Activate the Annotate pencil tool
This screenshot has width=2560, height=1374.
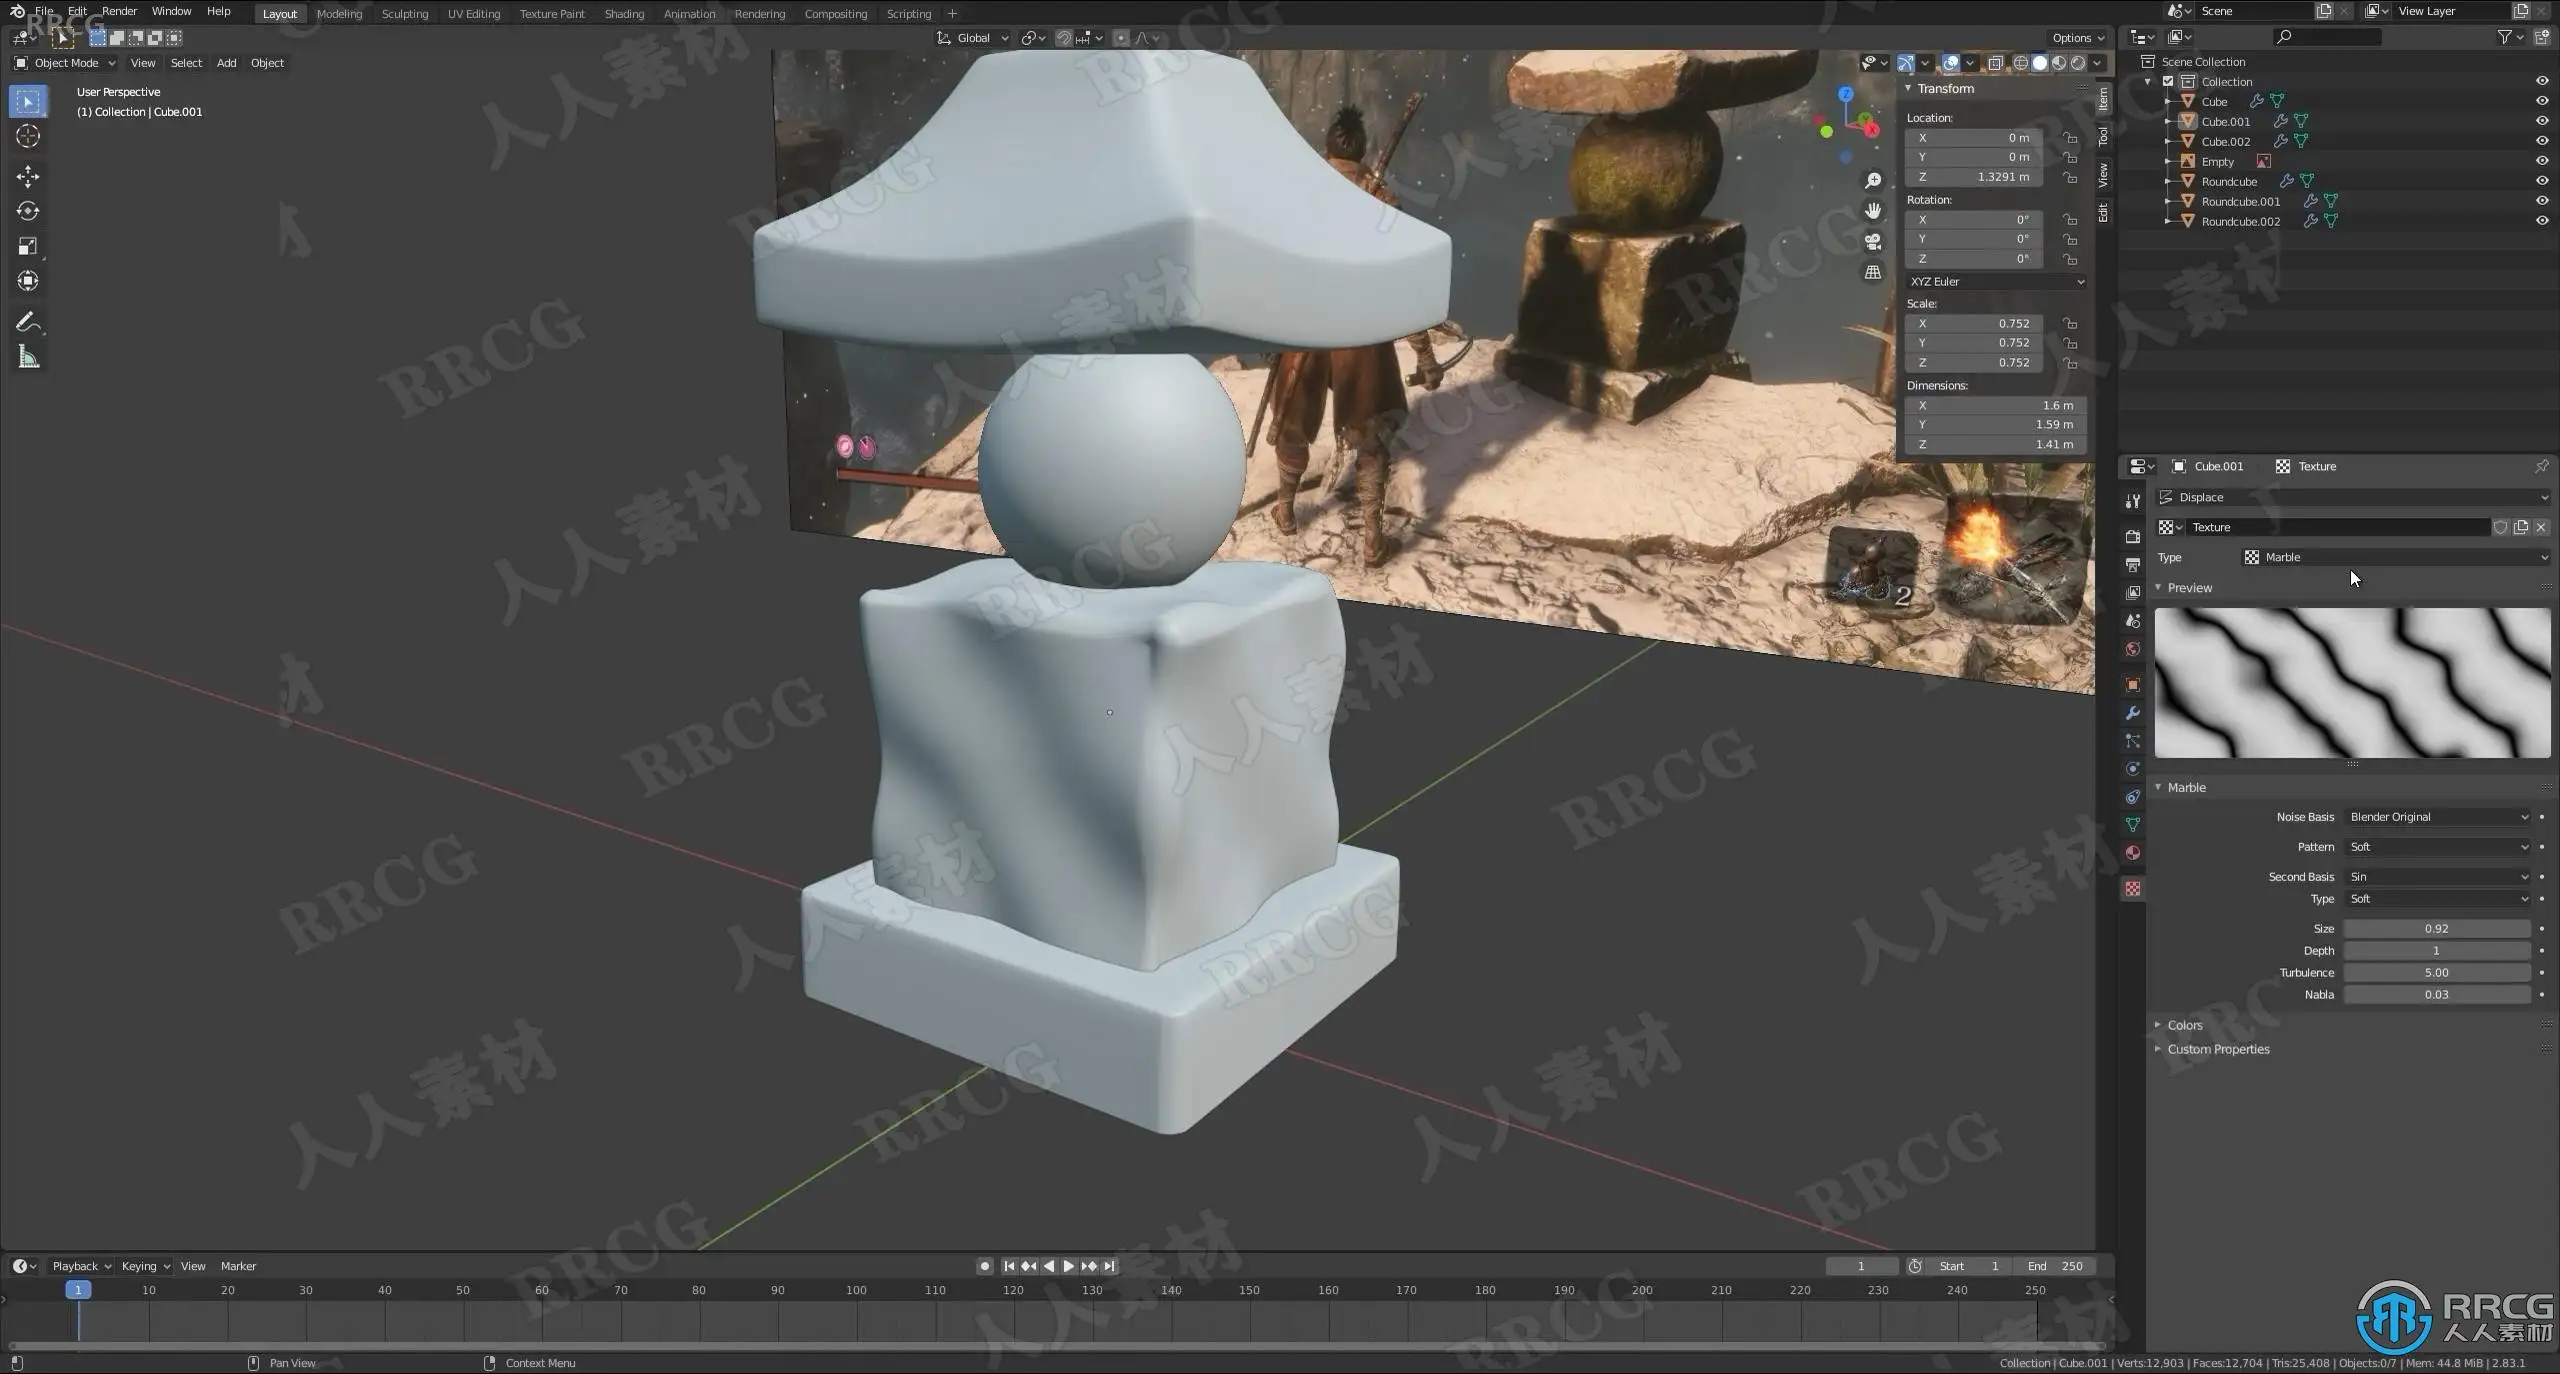pos(28,322)
